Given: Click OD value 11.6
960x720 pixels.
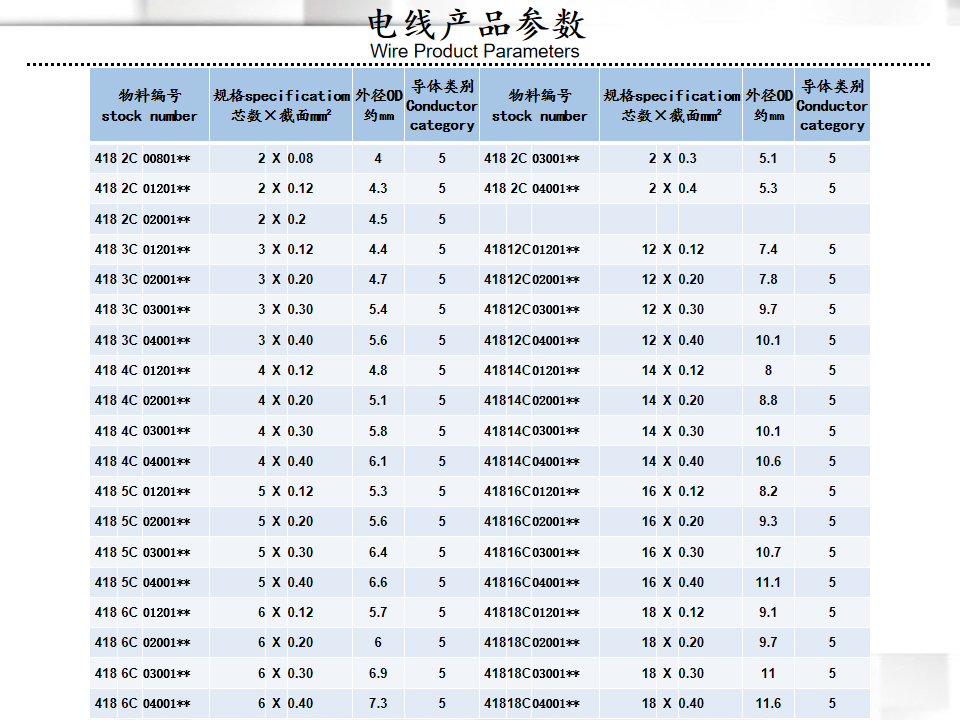Looking at the screenshot, I should pos(768,703).
